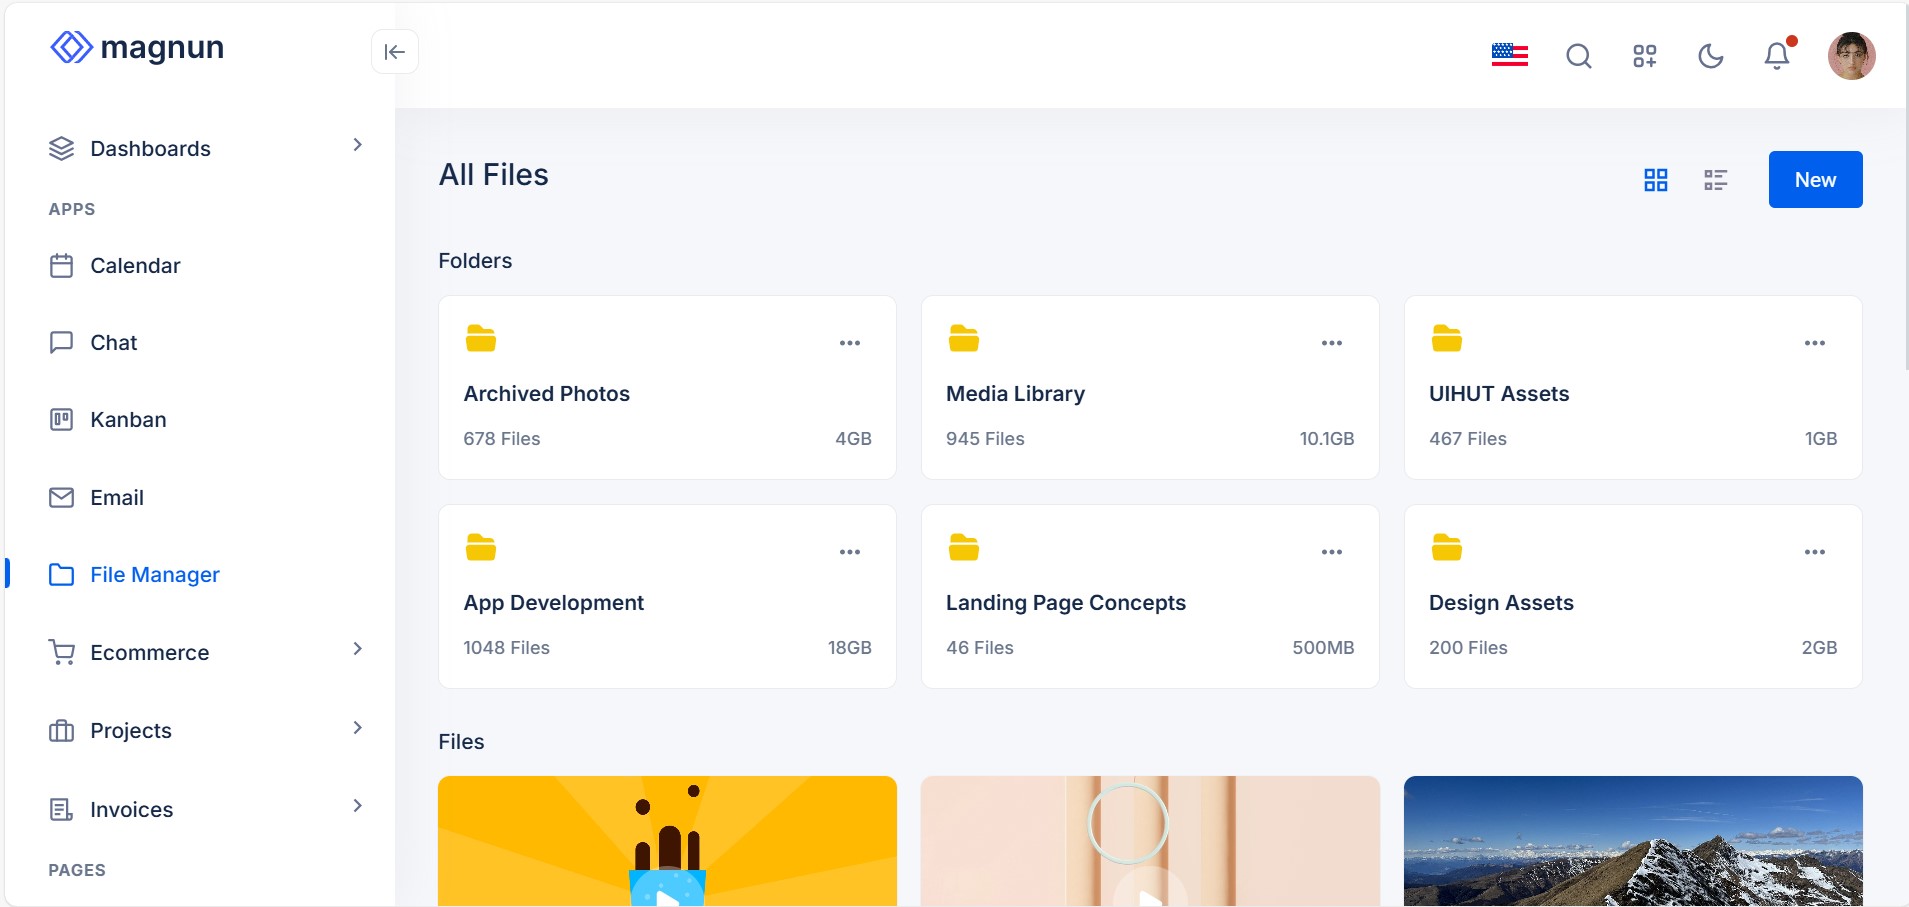The image size is (1909, 907).
Task: Open the Kanban board from the sidebar
Action: [128, 419]
